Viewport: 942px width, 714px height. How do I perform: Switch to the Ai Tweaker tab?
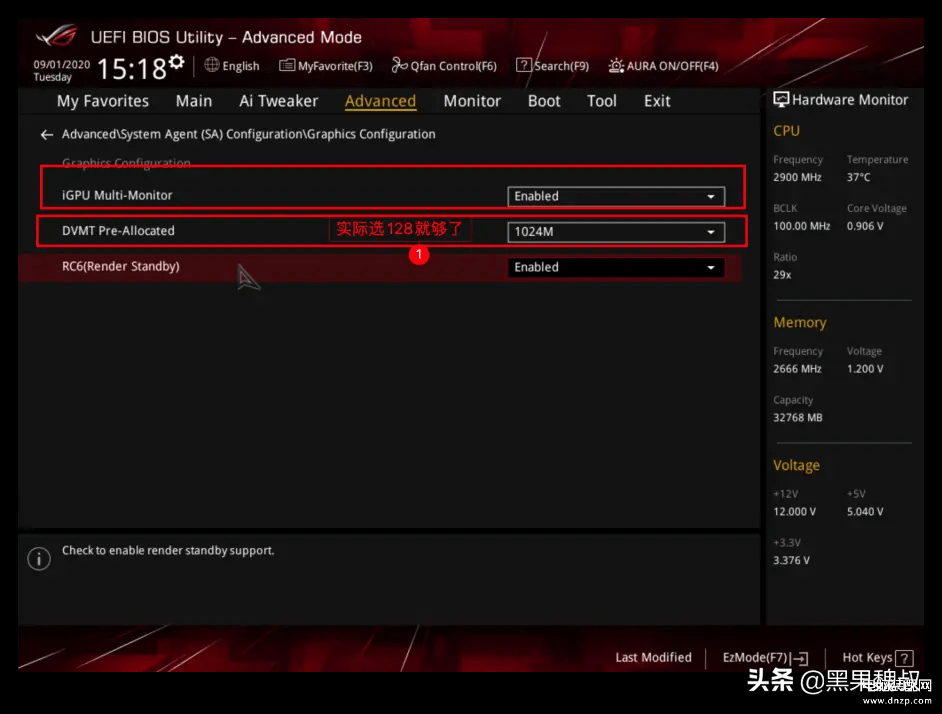pyautogui.click(x=279, y=101)
